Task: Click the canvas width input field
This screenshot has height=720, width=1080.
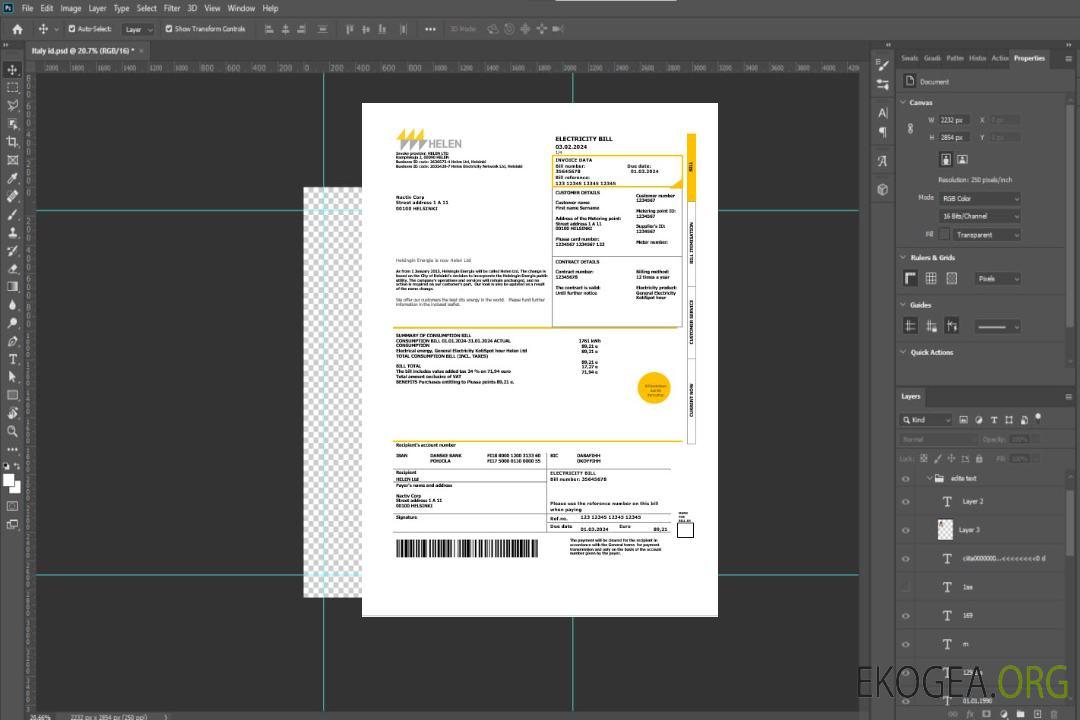Action: (953, 120)
